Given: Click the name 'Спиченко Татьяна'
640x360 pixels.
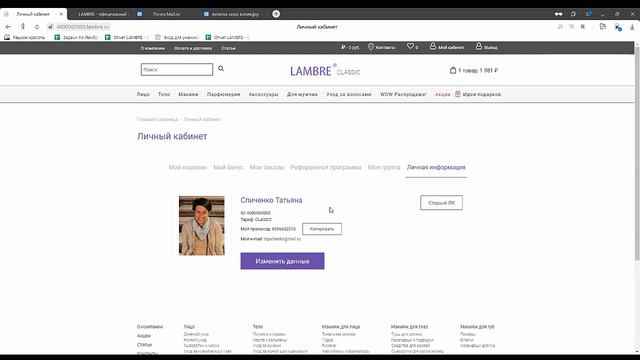Looking at the screenshot, I should coord(271,200).
